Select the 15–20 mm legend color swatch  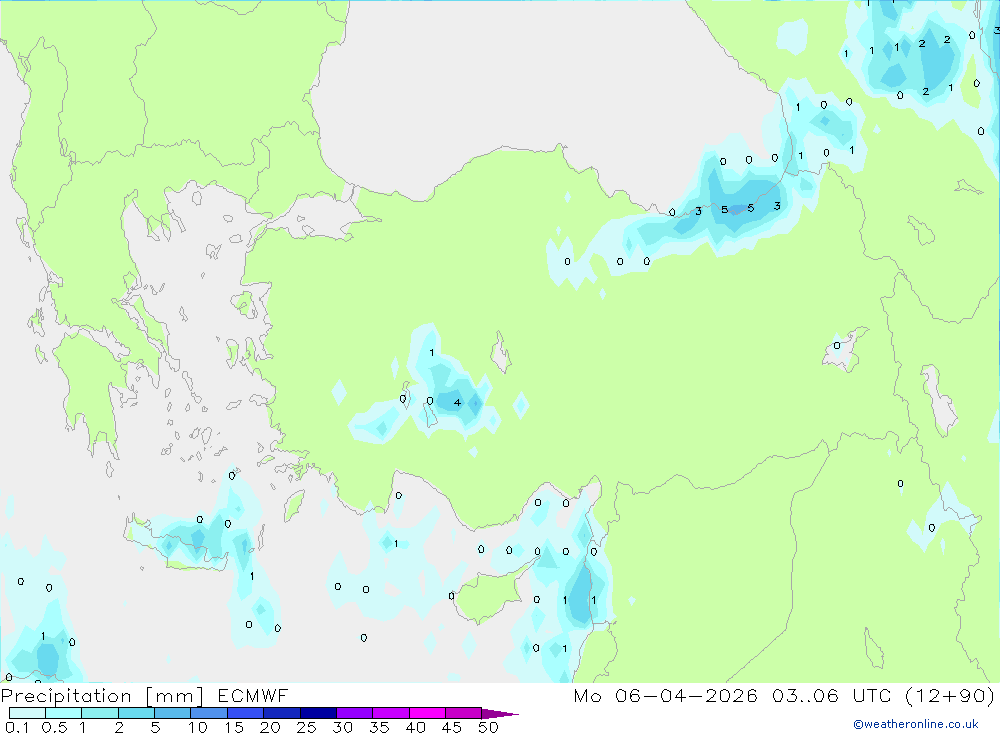point(246,713)
